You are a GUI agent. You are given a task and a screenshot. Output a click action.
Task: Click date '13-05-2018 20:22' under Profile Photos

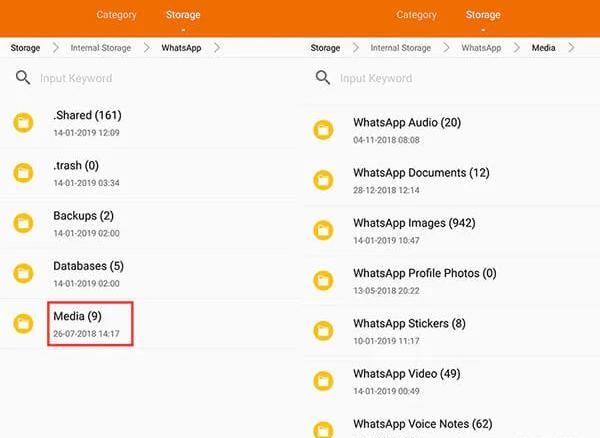click(386, 291)
